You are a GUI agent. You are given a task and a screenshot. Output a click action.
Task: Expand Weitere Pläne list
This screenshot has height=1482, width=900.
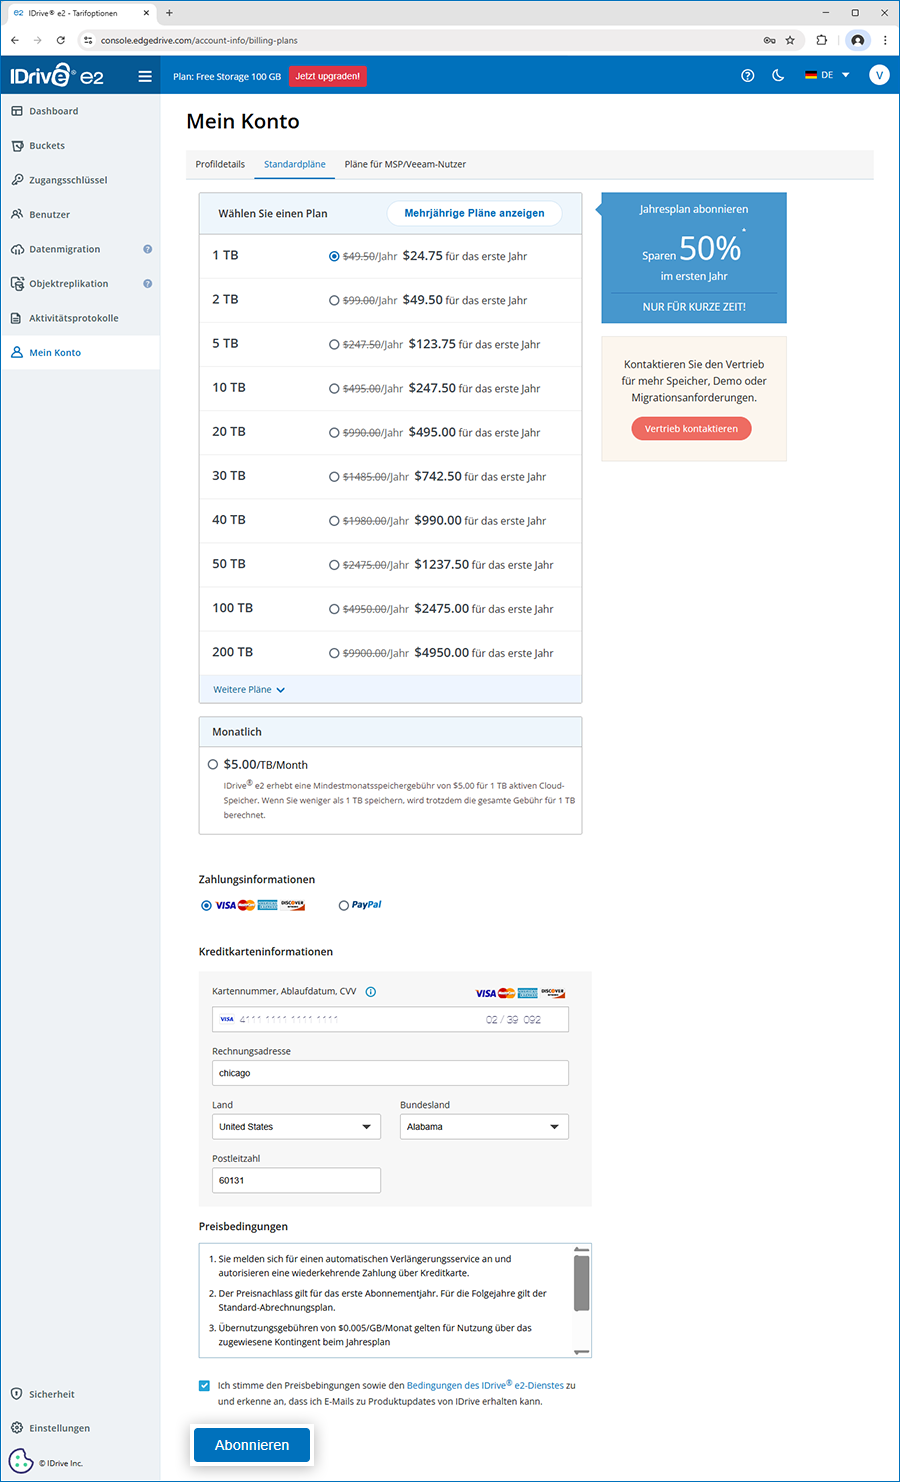click(x=249, y=690)
